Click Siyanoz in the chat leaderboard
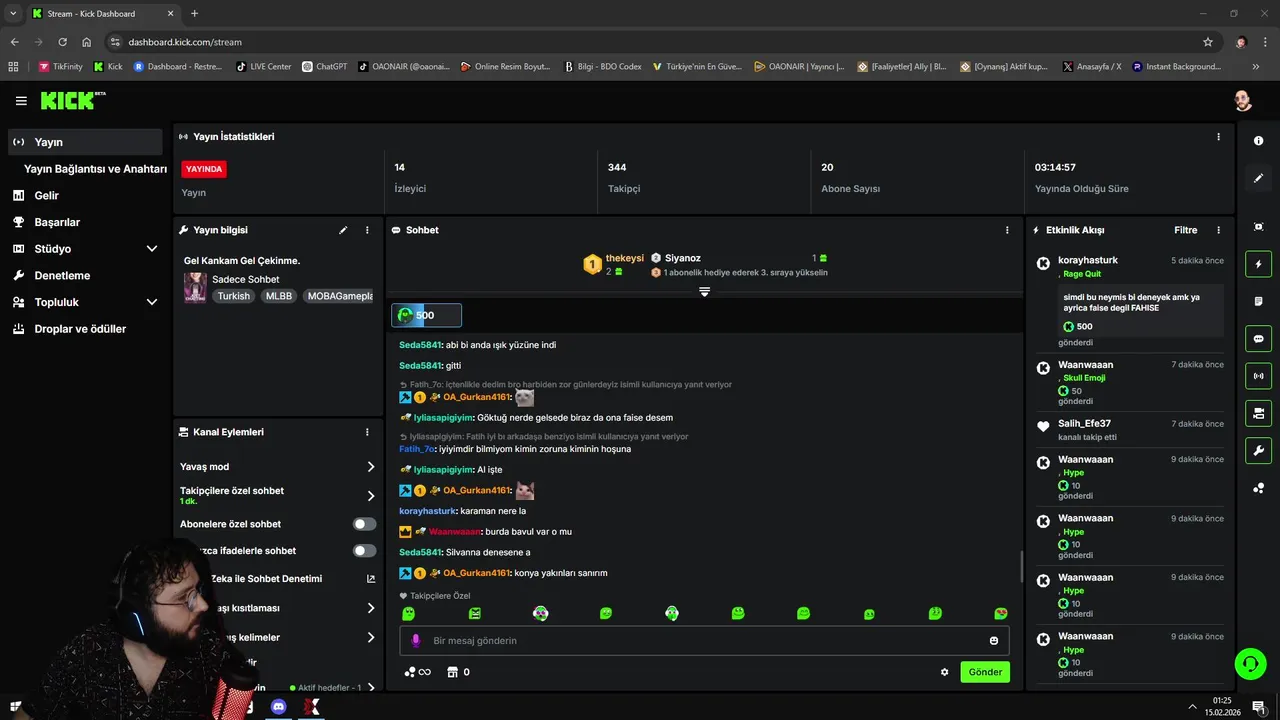 point(683,258)
